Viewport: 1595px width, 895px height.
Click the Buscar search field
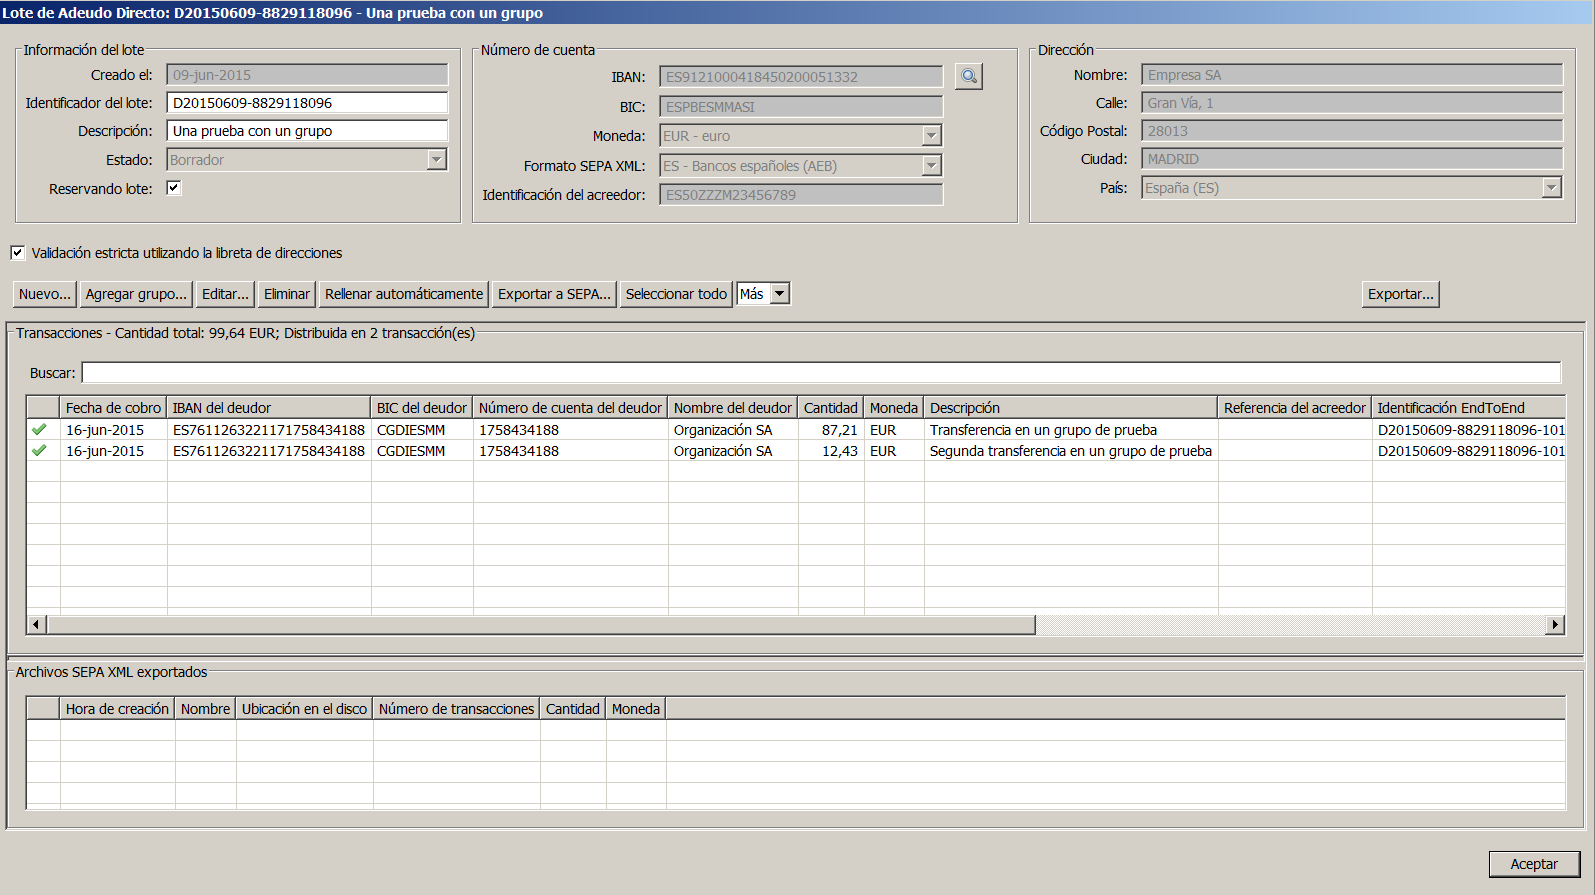[820, 373]
